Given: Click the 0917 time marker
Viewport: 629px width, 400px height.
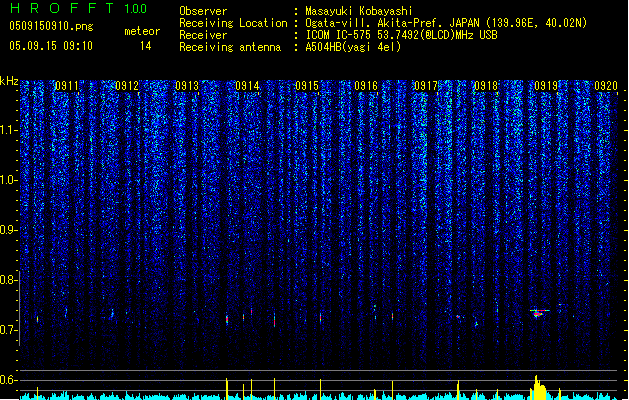Looking at the screenshot, I should [426, 86].
